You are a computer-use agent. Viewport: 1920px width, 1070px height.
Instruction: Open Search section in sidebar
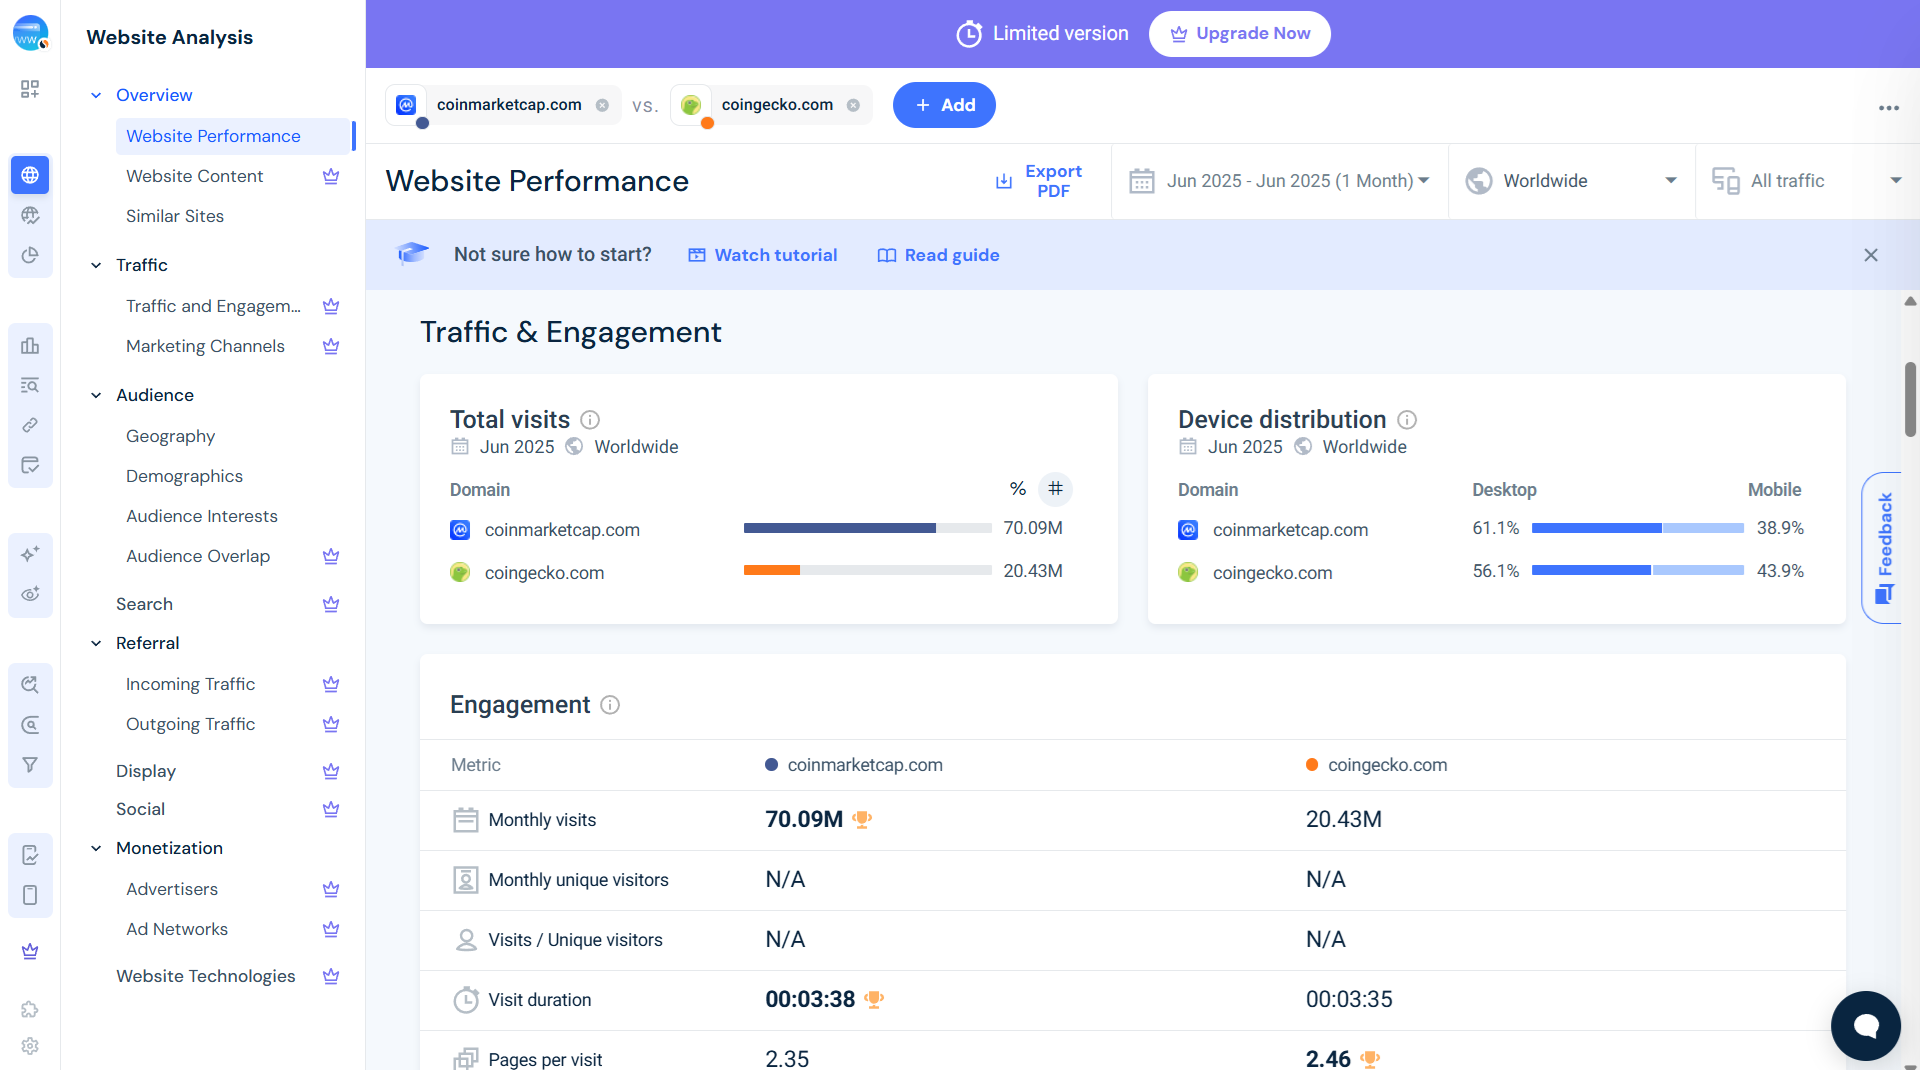[x=144, y=604]
